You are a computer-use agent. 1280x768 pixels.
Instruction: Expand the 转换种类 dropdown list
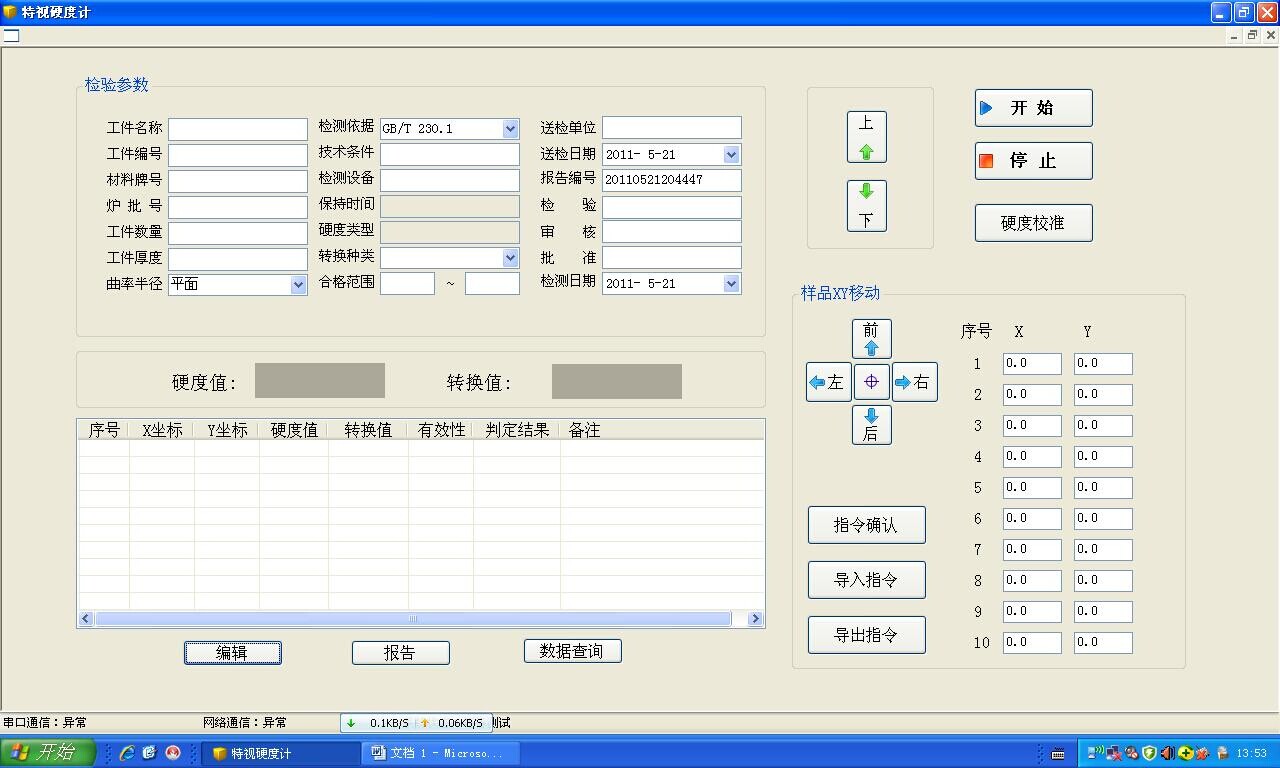tap(510, 258)
